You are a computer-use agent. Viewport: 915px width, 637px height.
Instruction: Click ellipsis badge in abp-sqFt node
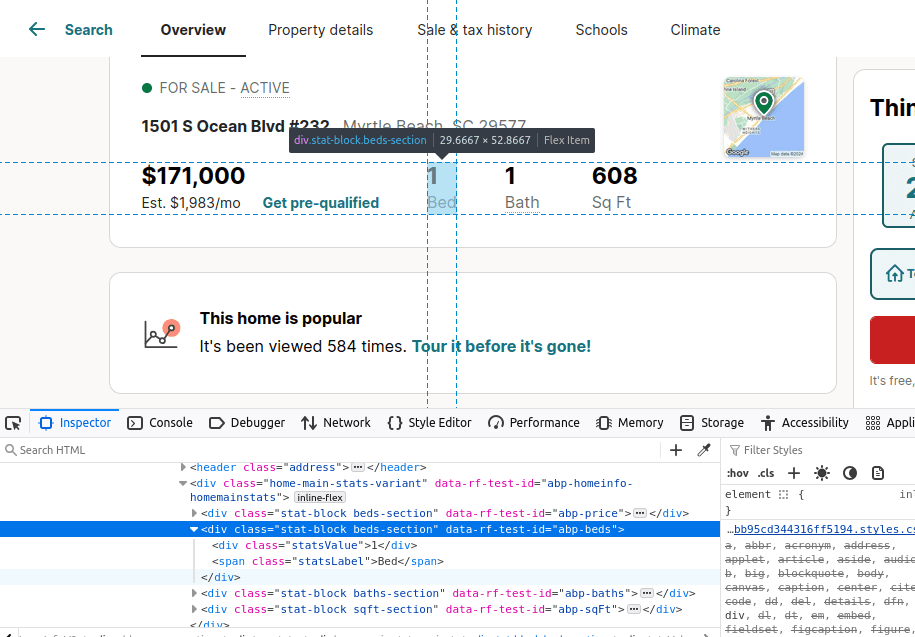click(634, 609)
